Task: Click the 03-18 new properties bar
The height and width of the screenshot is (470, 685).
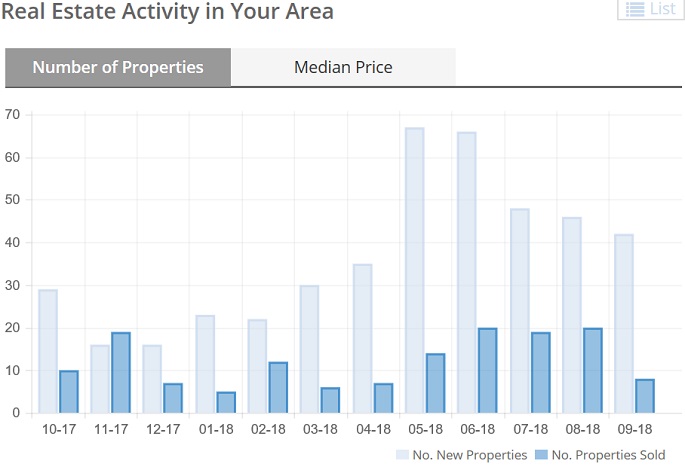Action: point(309,349)
